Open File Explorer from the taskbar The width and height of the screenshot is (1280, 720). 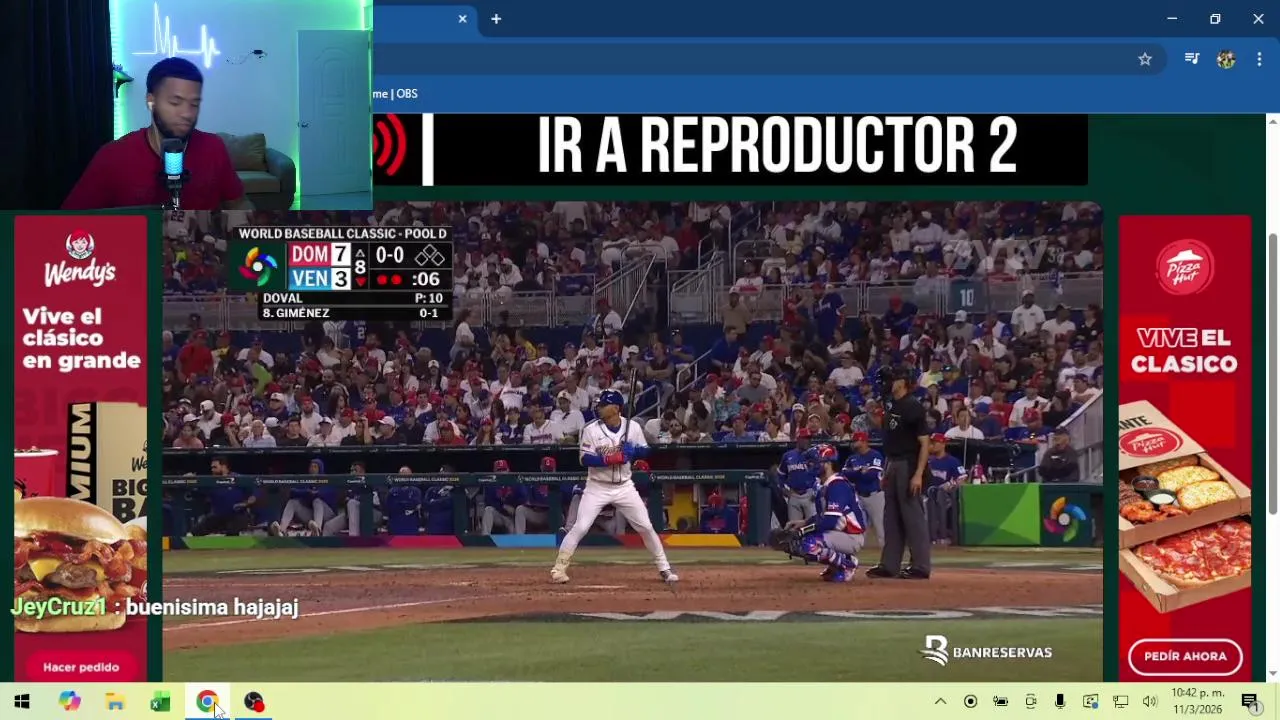(x=115, y=702)
